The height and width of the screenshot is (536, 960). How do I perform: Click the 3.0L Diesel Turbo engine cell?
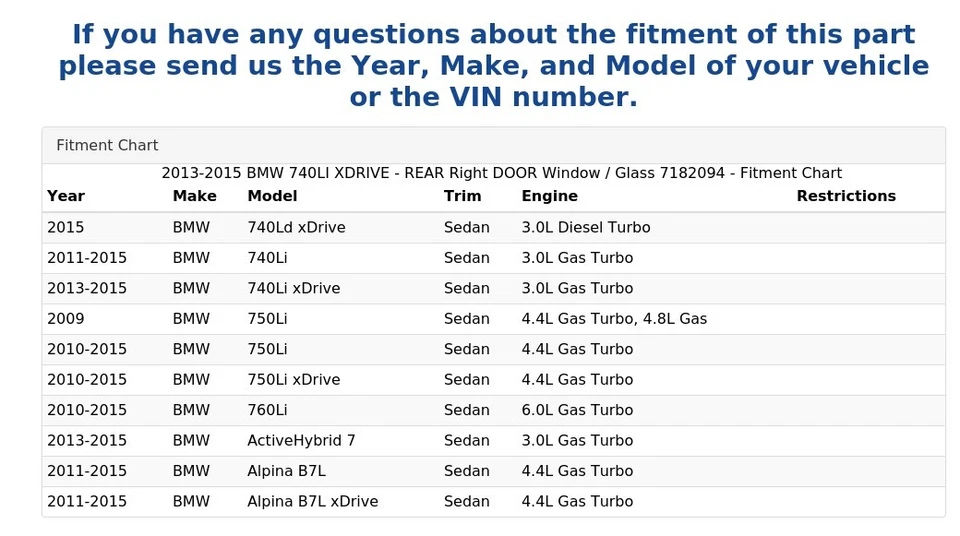(x=585, y=227)
